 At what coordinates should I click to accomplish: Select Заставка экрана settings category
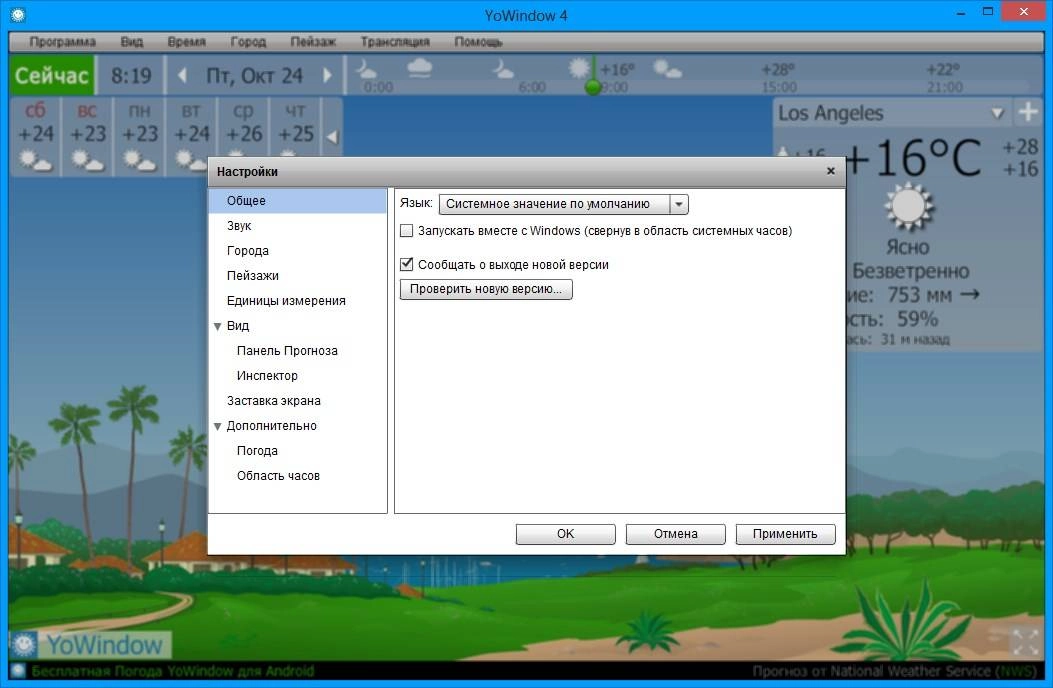297,400
